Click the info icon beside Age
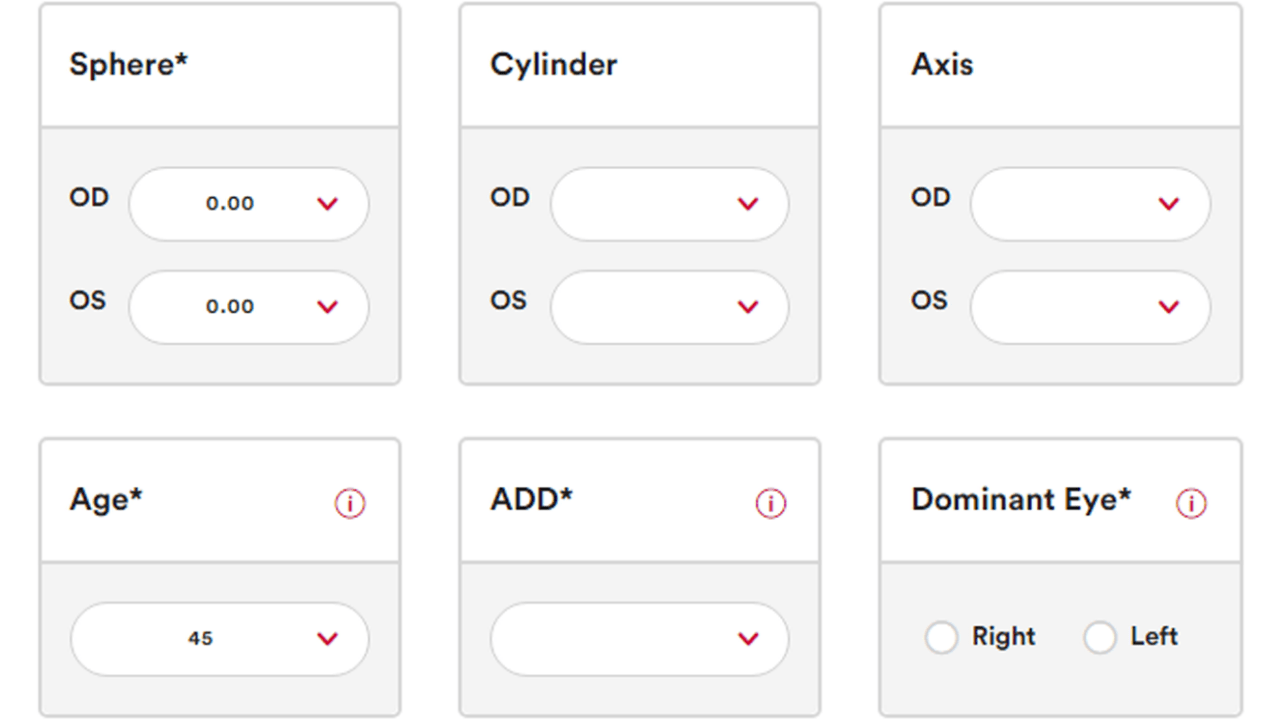The width and height of the screenshot is (1280, 720). (x=350, y=503)
